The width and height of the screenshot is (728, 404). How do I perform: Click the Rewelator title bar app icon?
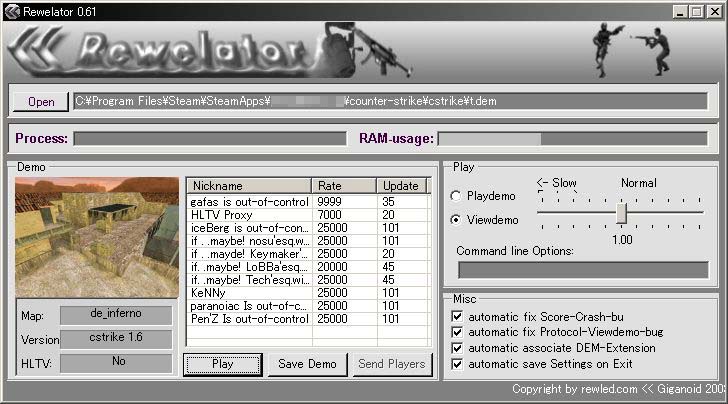(x=12, y=11)
